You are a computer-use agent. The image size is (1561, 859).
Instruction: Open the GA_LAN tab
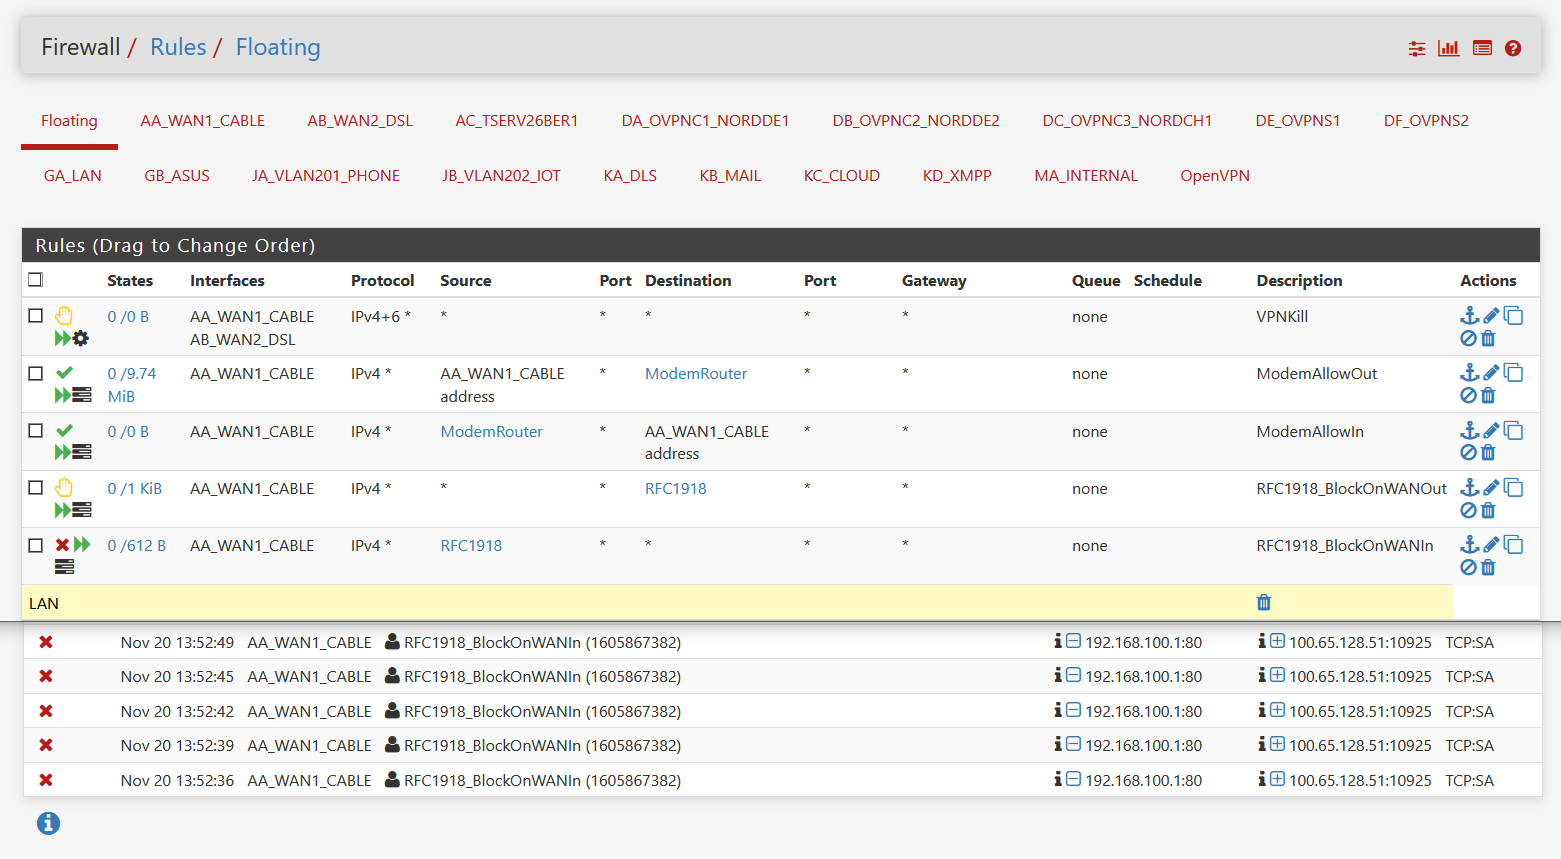pyautogui.click(x=73, y=176)
